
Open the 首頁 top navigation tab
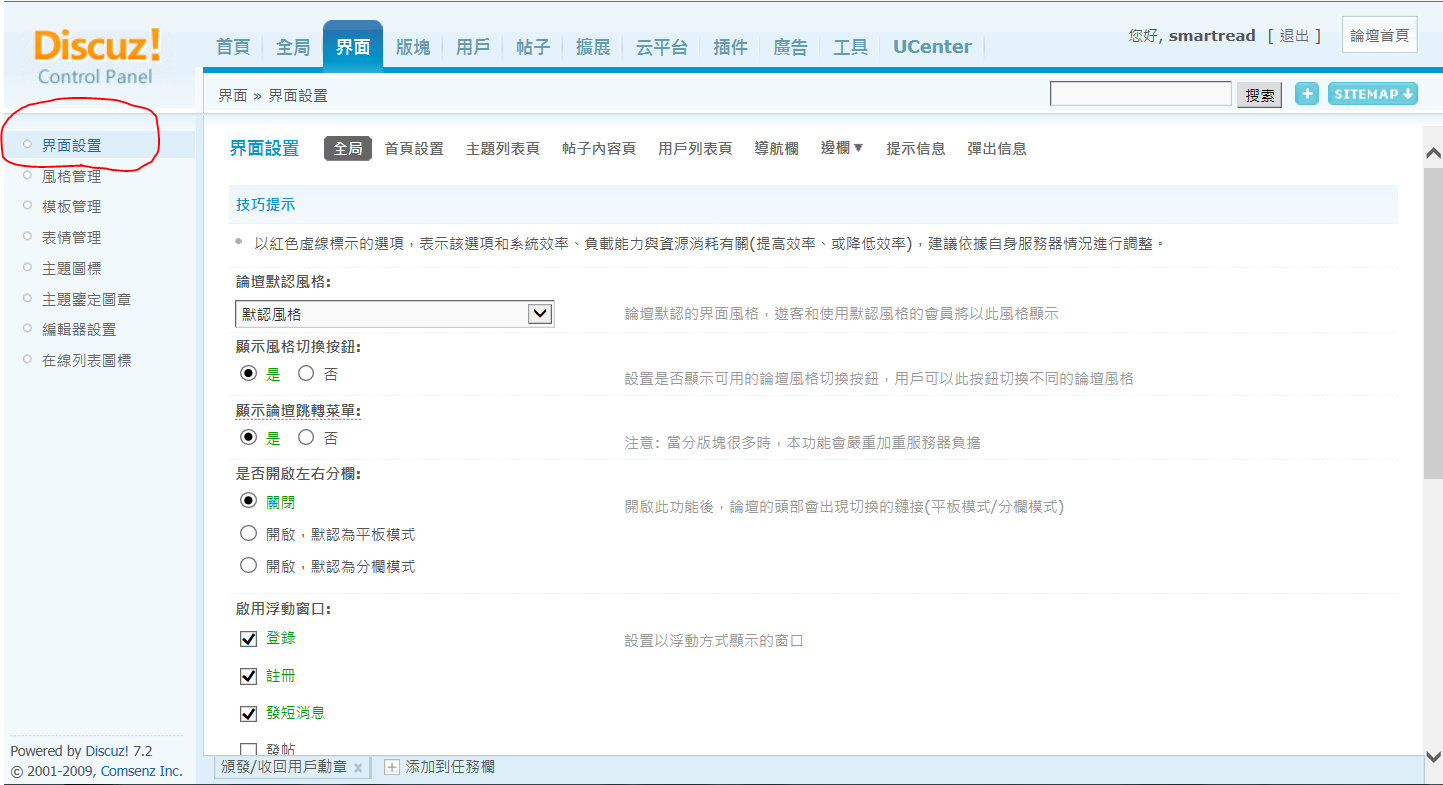coord(233,47)
